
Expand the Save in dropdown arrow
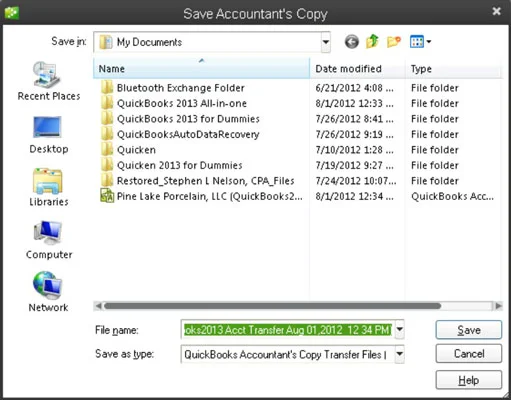coord(326,42)
